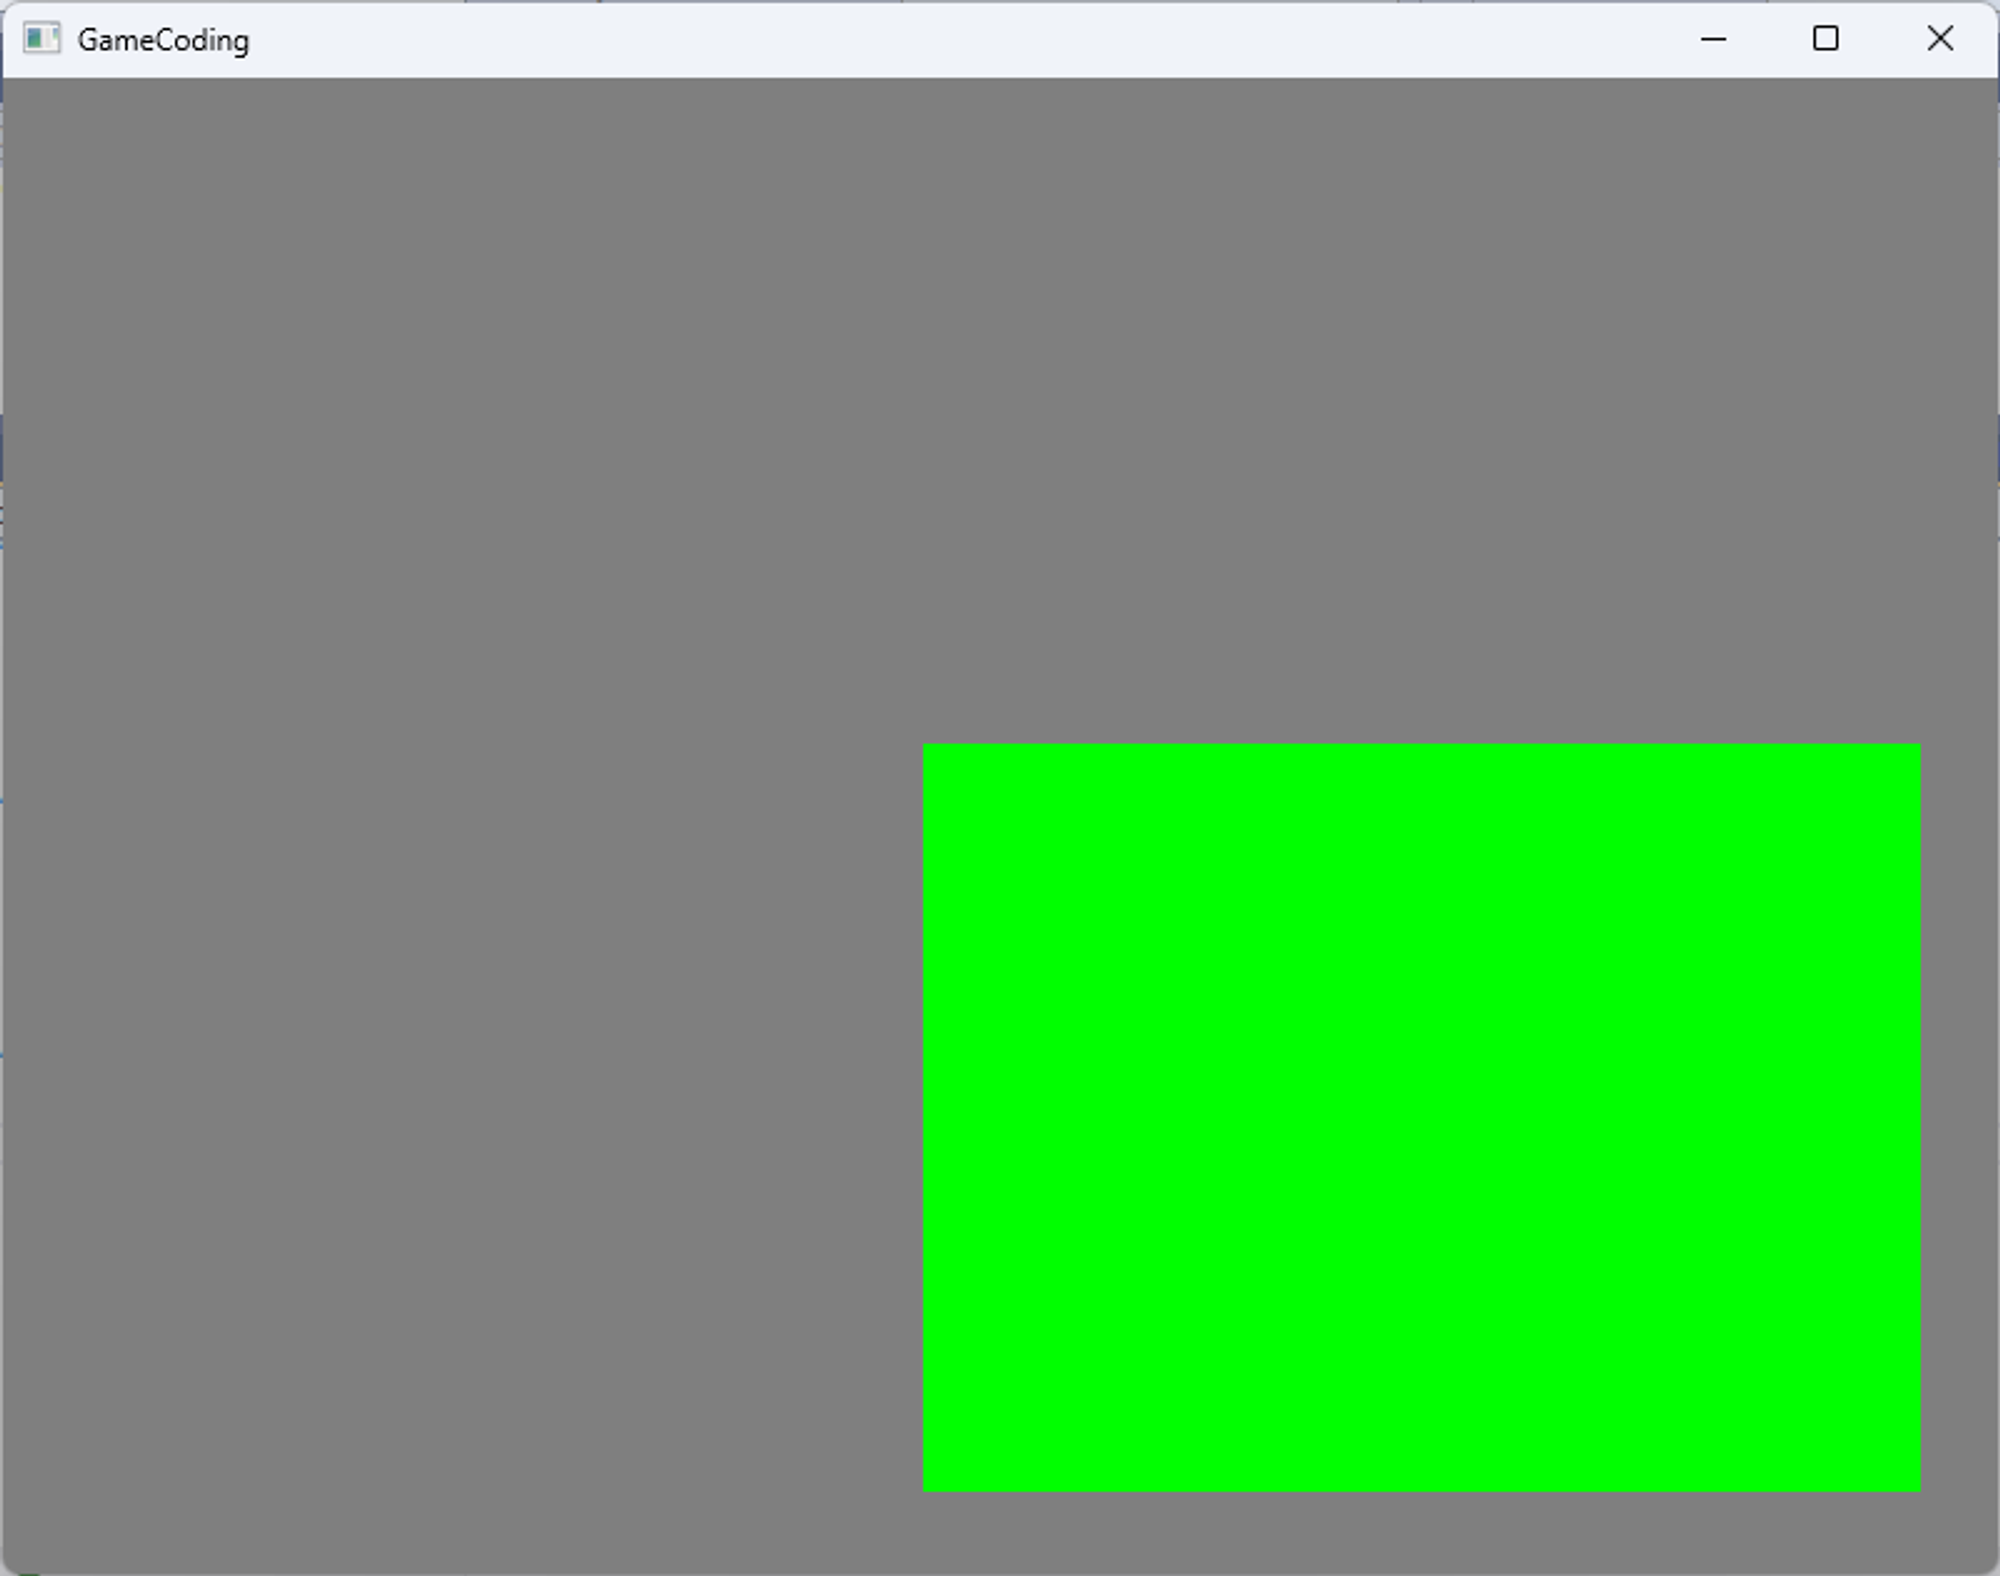Click the green rectangle's bottom-right corner
2000x1576 pixels.
click(x=1917, y=1488)
